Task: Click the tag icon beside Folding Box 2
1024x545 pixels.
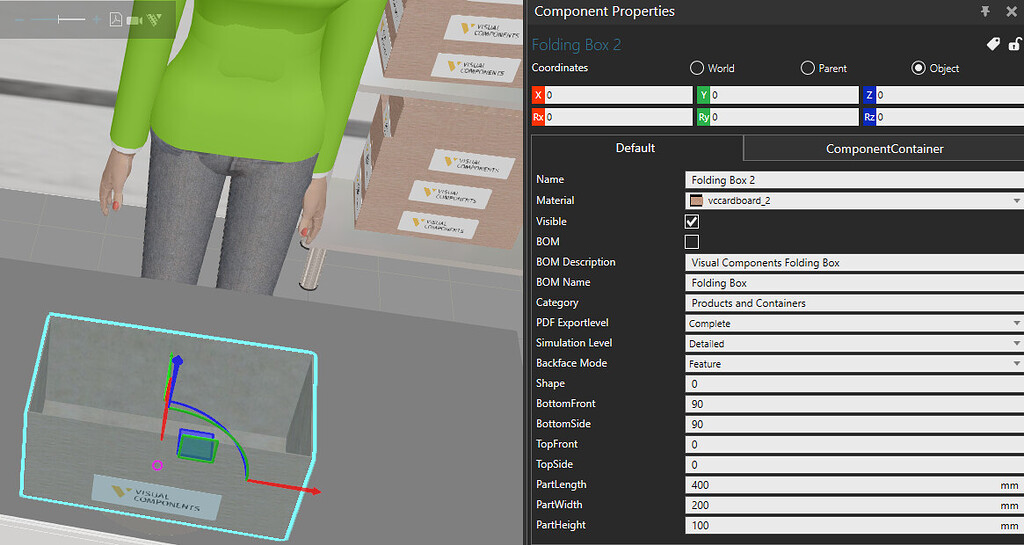Action: [993, 44]
